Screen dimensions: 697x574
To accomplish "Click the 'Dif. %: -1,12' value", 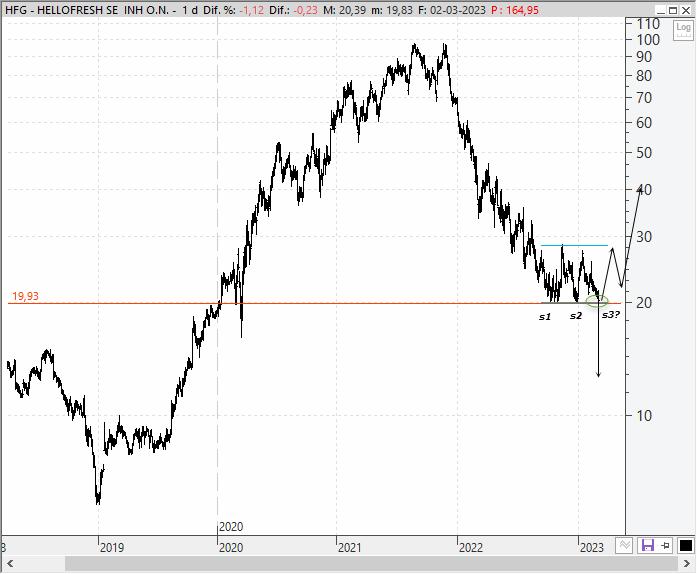I will coord(235,10).
